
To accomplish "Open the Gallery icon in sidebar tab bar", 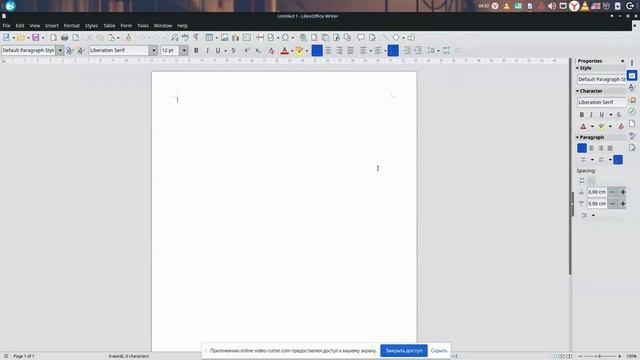I will (x=632, y=100).
